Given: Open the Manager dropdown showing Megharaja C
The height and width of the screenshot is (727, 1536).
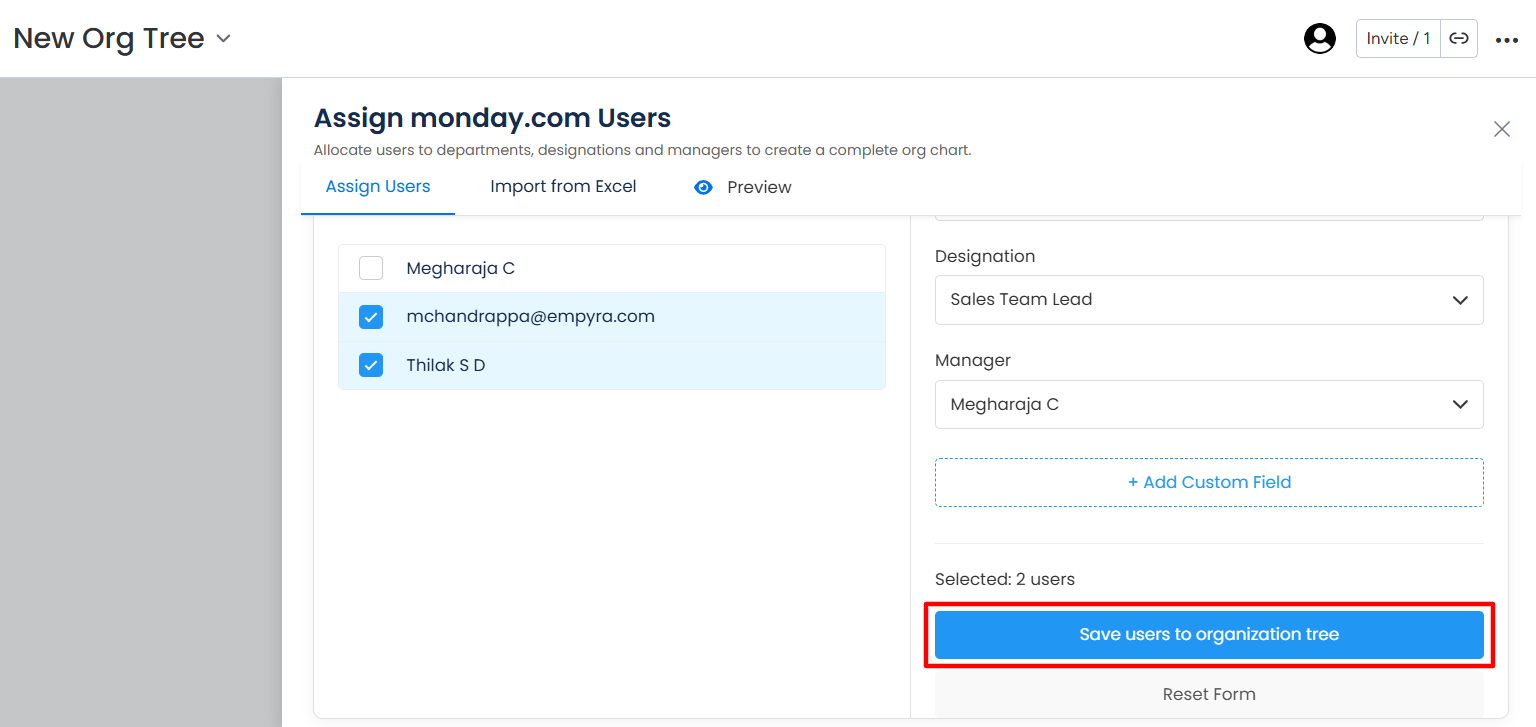Looking at the screenshot, I should click(x=1209, y=405).
